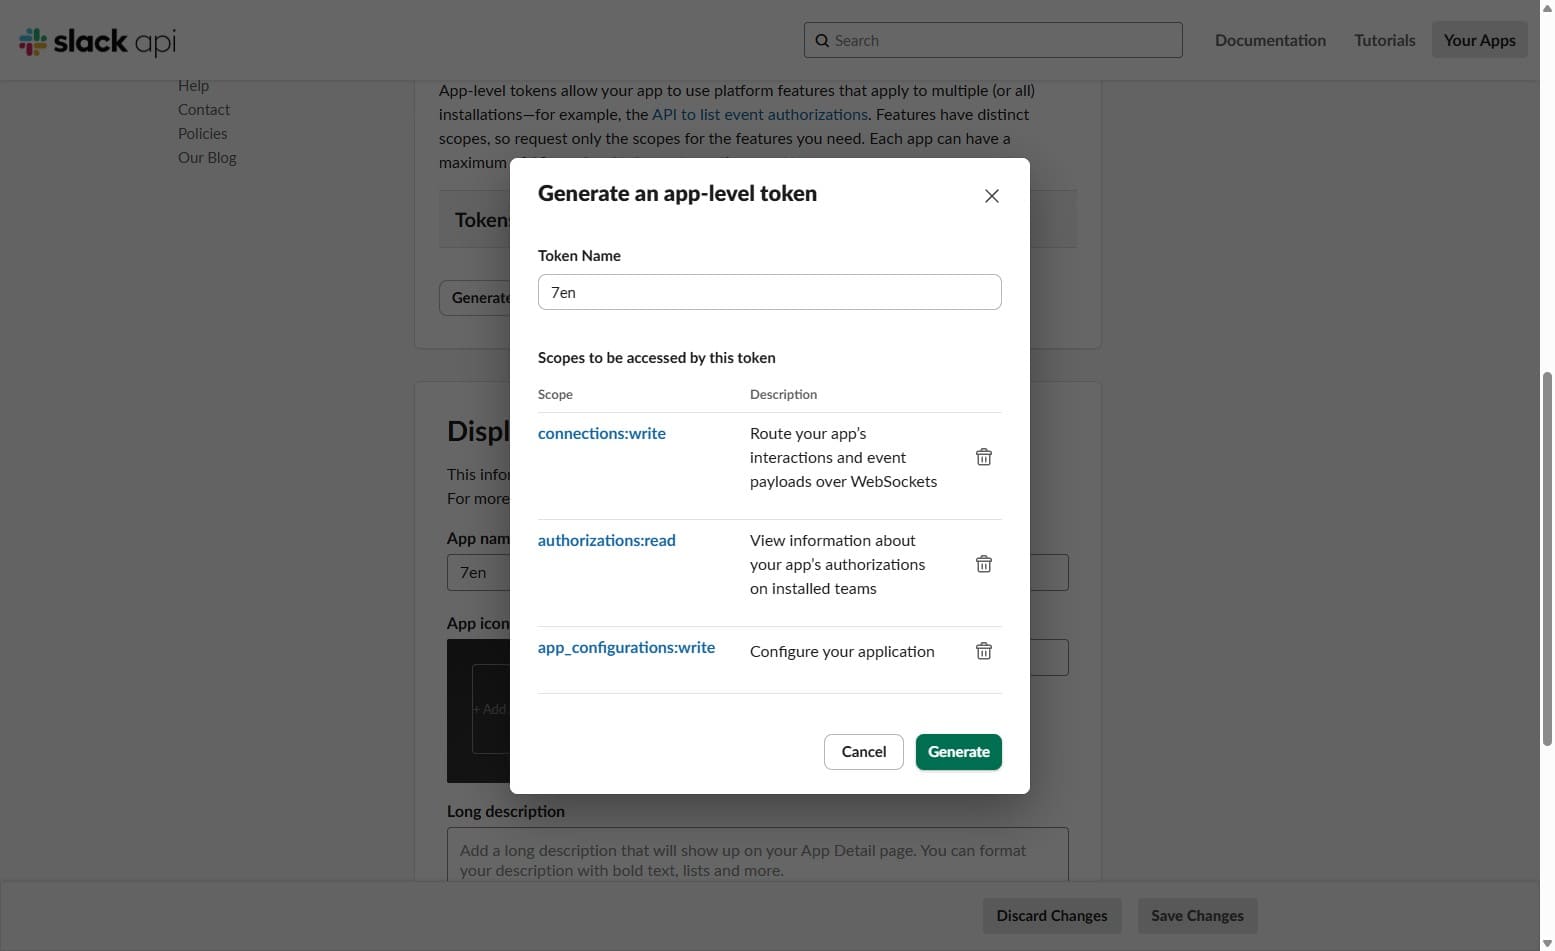Remove the authorizations:read scope via trash icon
1555x951 pixels.
(x=984, y=564)
